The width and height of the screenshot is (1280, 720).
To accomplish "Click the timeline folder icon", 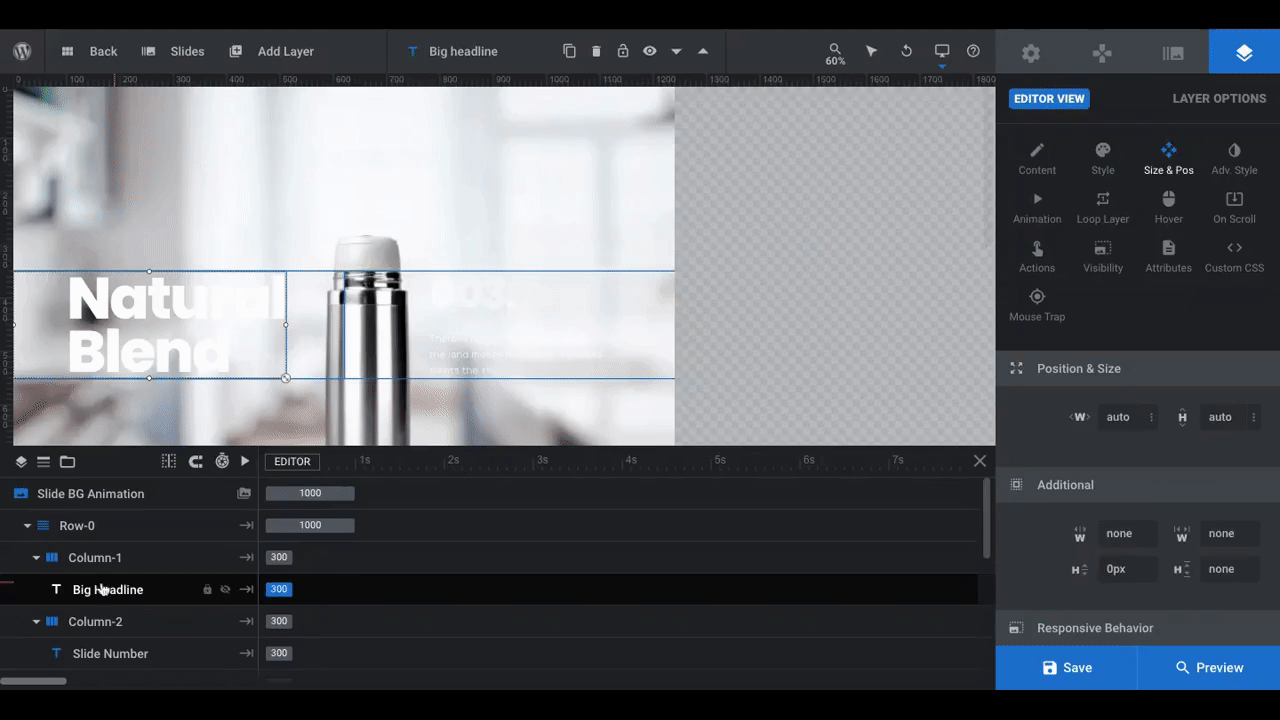I will coord(67,461).
